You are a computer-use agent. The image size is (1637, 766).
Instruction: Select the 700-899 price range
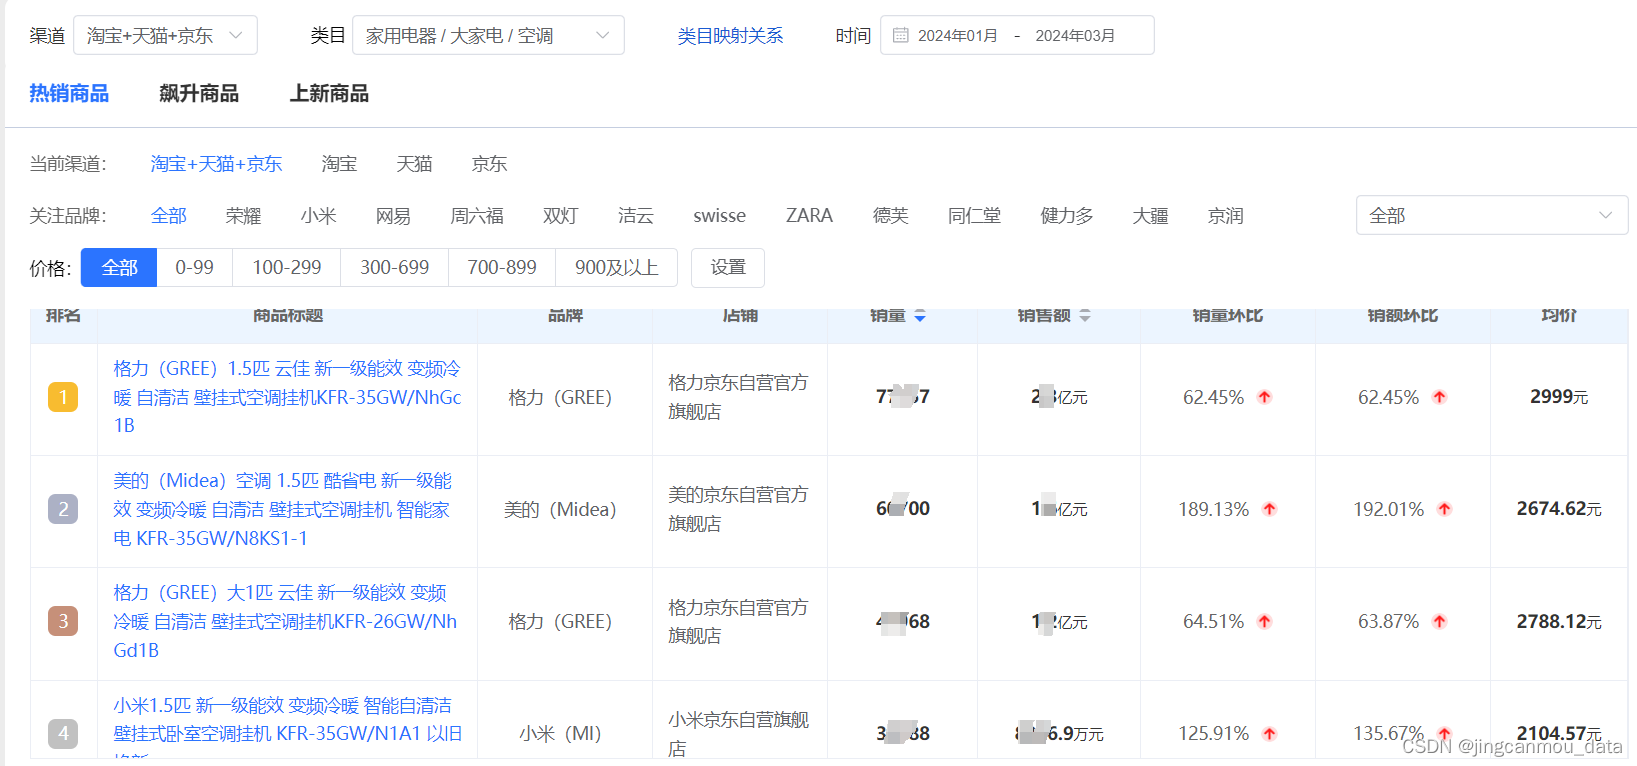502,267
